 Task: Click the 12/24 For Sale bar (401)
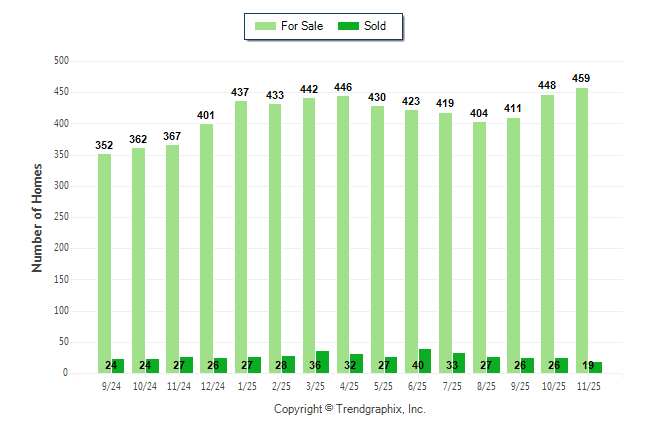207,248
